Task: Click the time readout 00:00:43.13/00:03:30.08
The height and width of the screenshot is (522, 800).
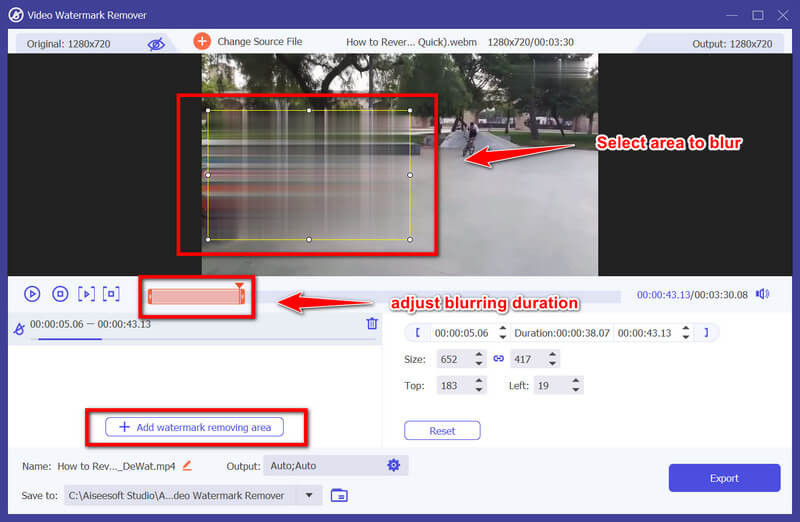Action: pos(692,294)
